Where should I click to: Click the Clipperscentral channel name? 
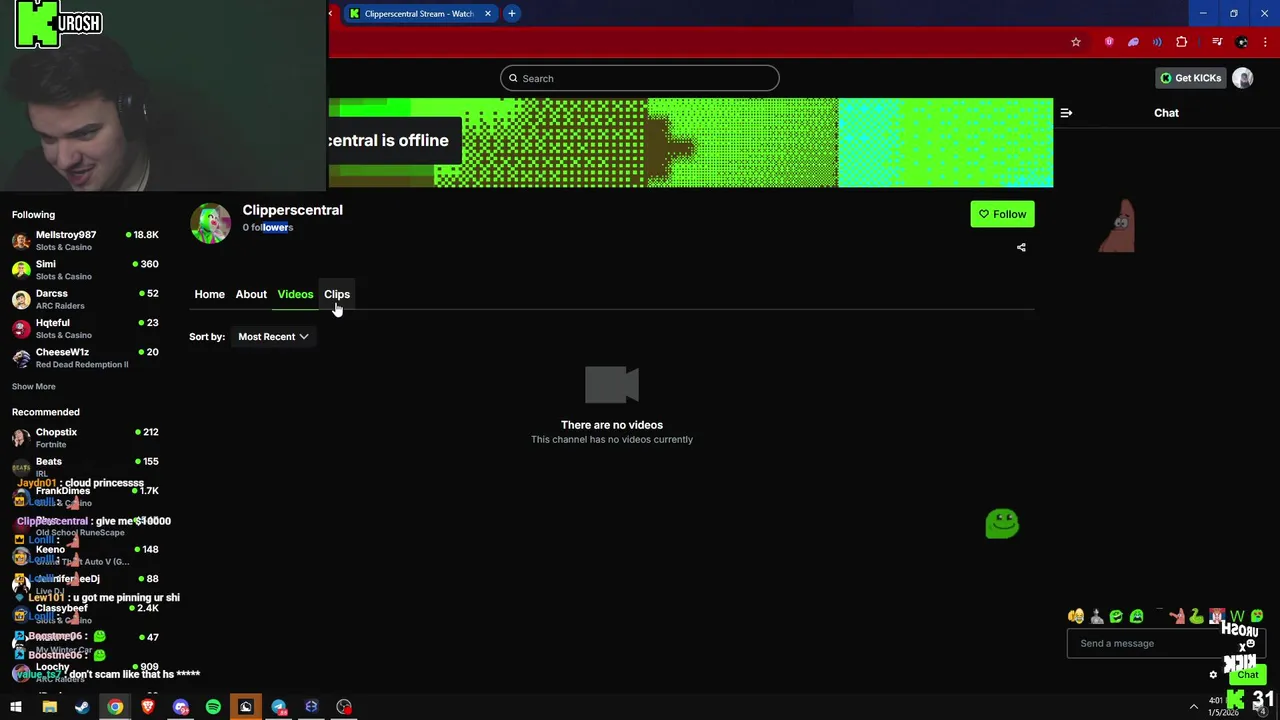[292, 210]
